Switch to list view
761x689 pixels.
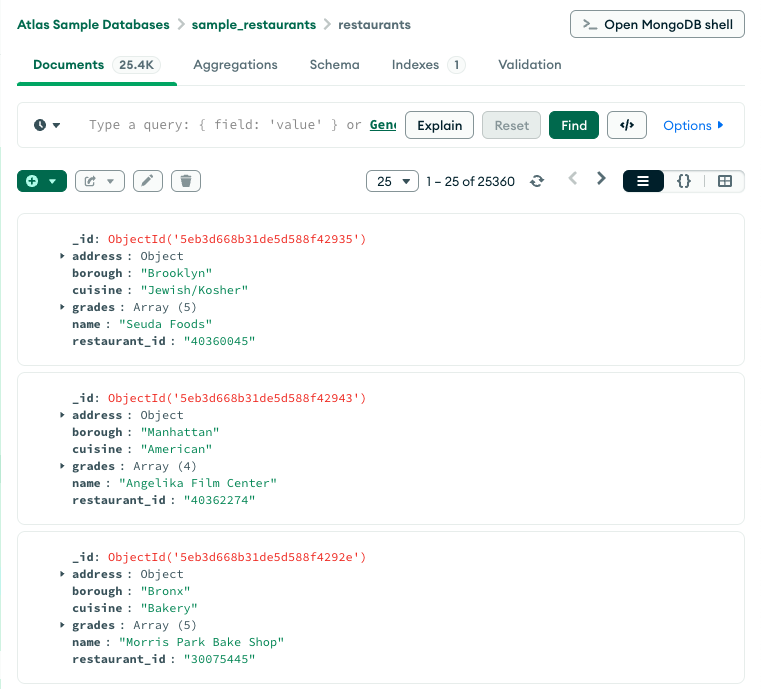tap(643, 181)
